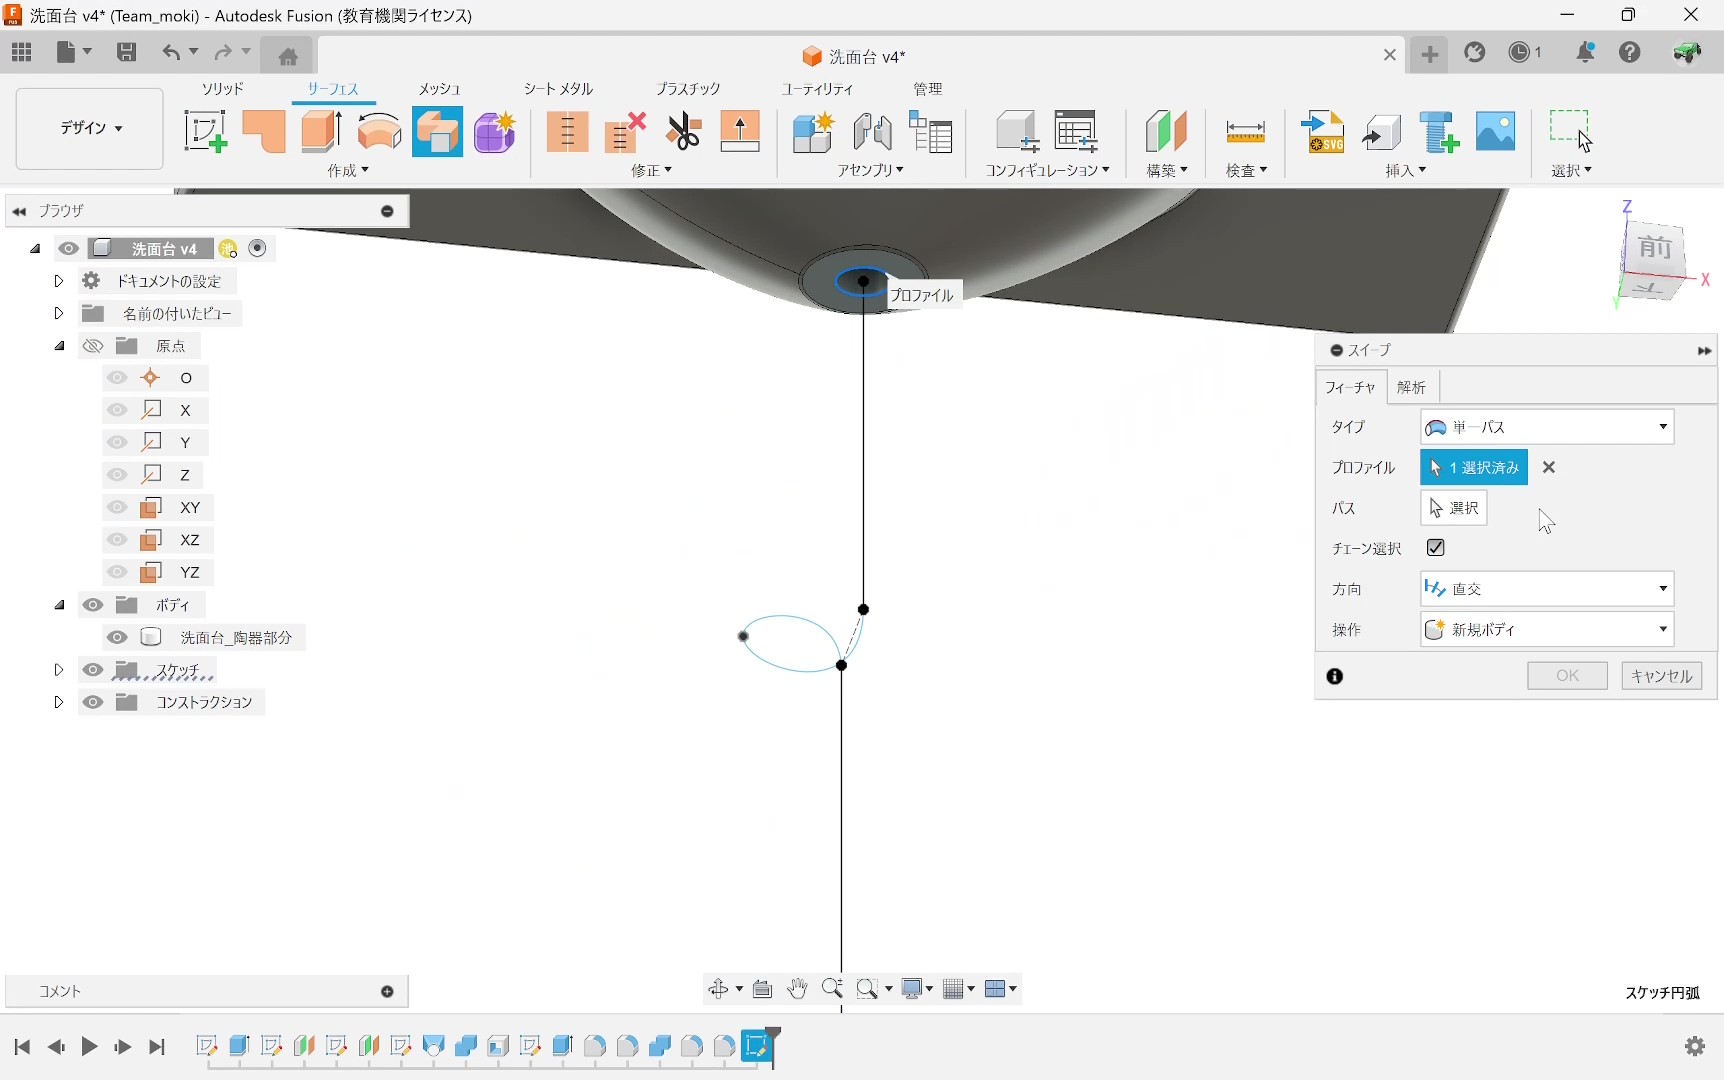Toggle visibility of 洗面台 v4 root
The width and height of the screenshot is (1724, 1080).
coord(68,249)
